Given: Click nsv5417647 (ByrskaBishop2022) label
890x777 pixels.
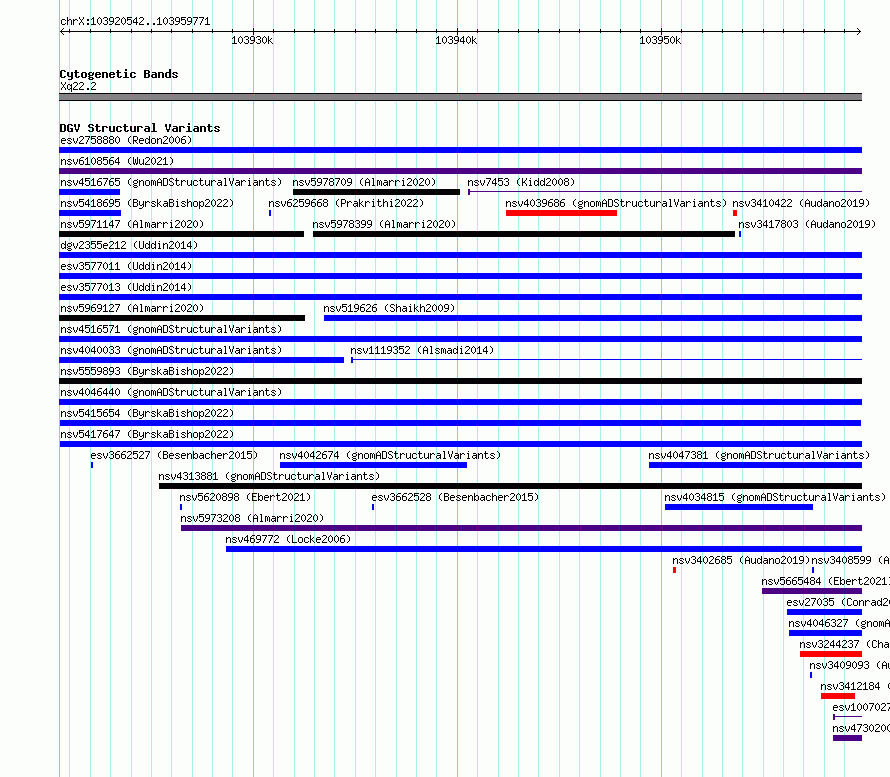Looking at the screenshot, I should pos(147,434).
